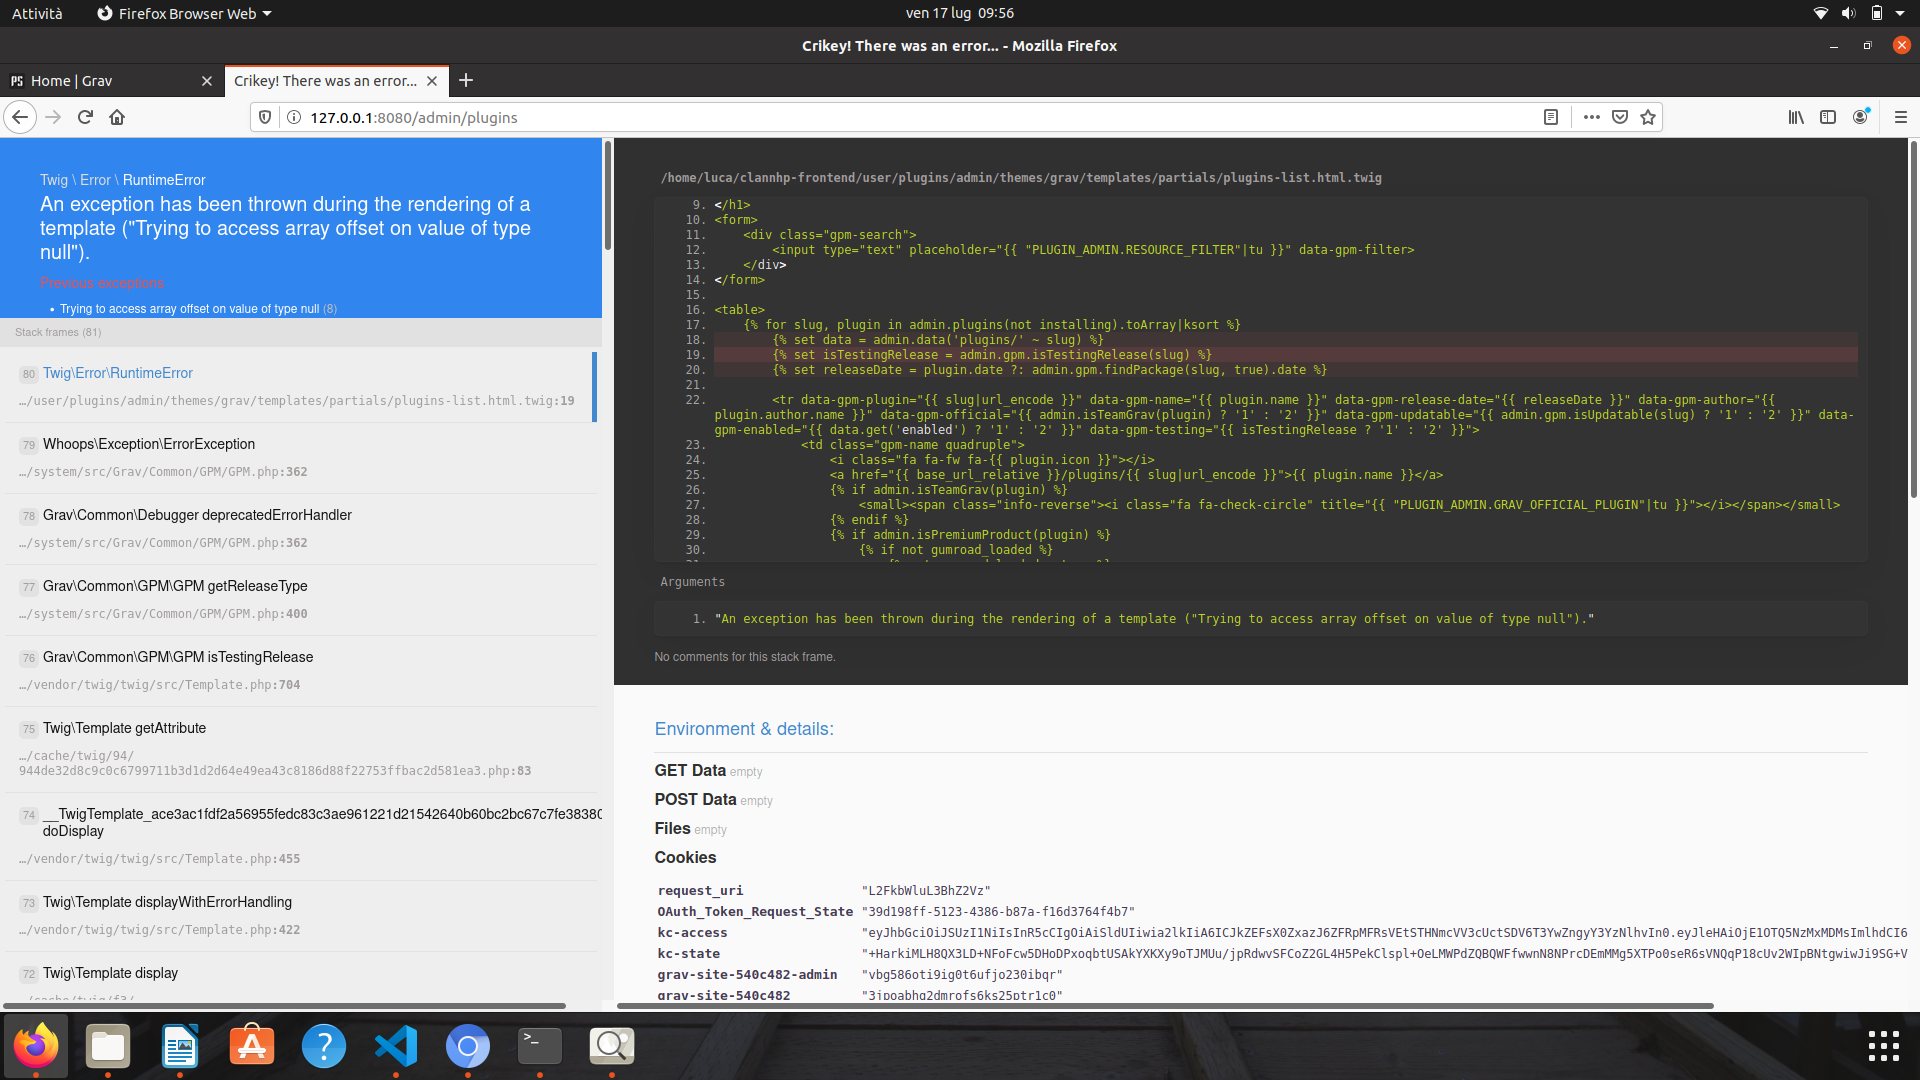This screenshot has height=1080, width=1920.
Task: Select frame 77 GPM getReleaseType
Action: [x=298, y=599]
